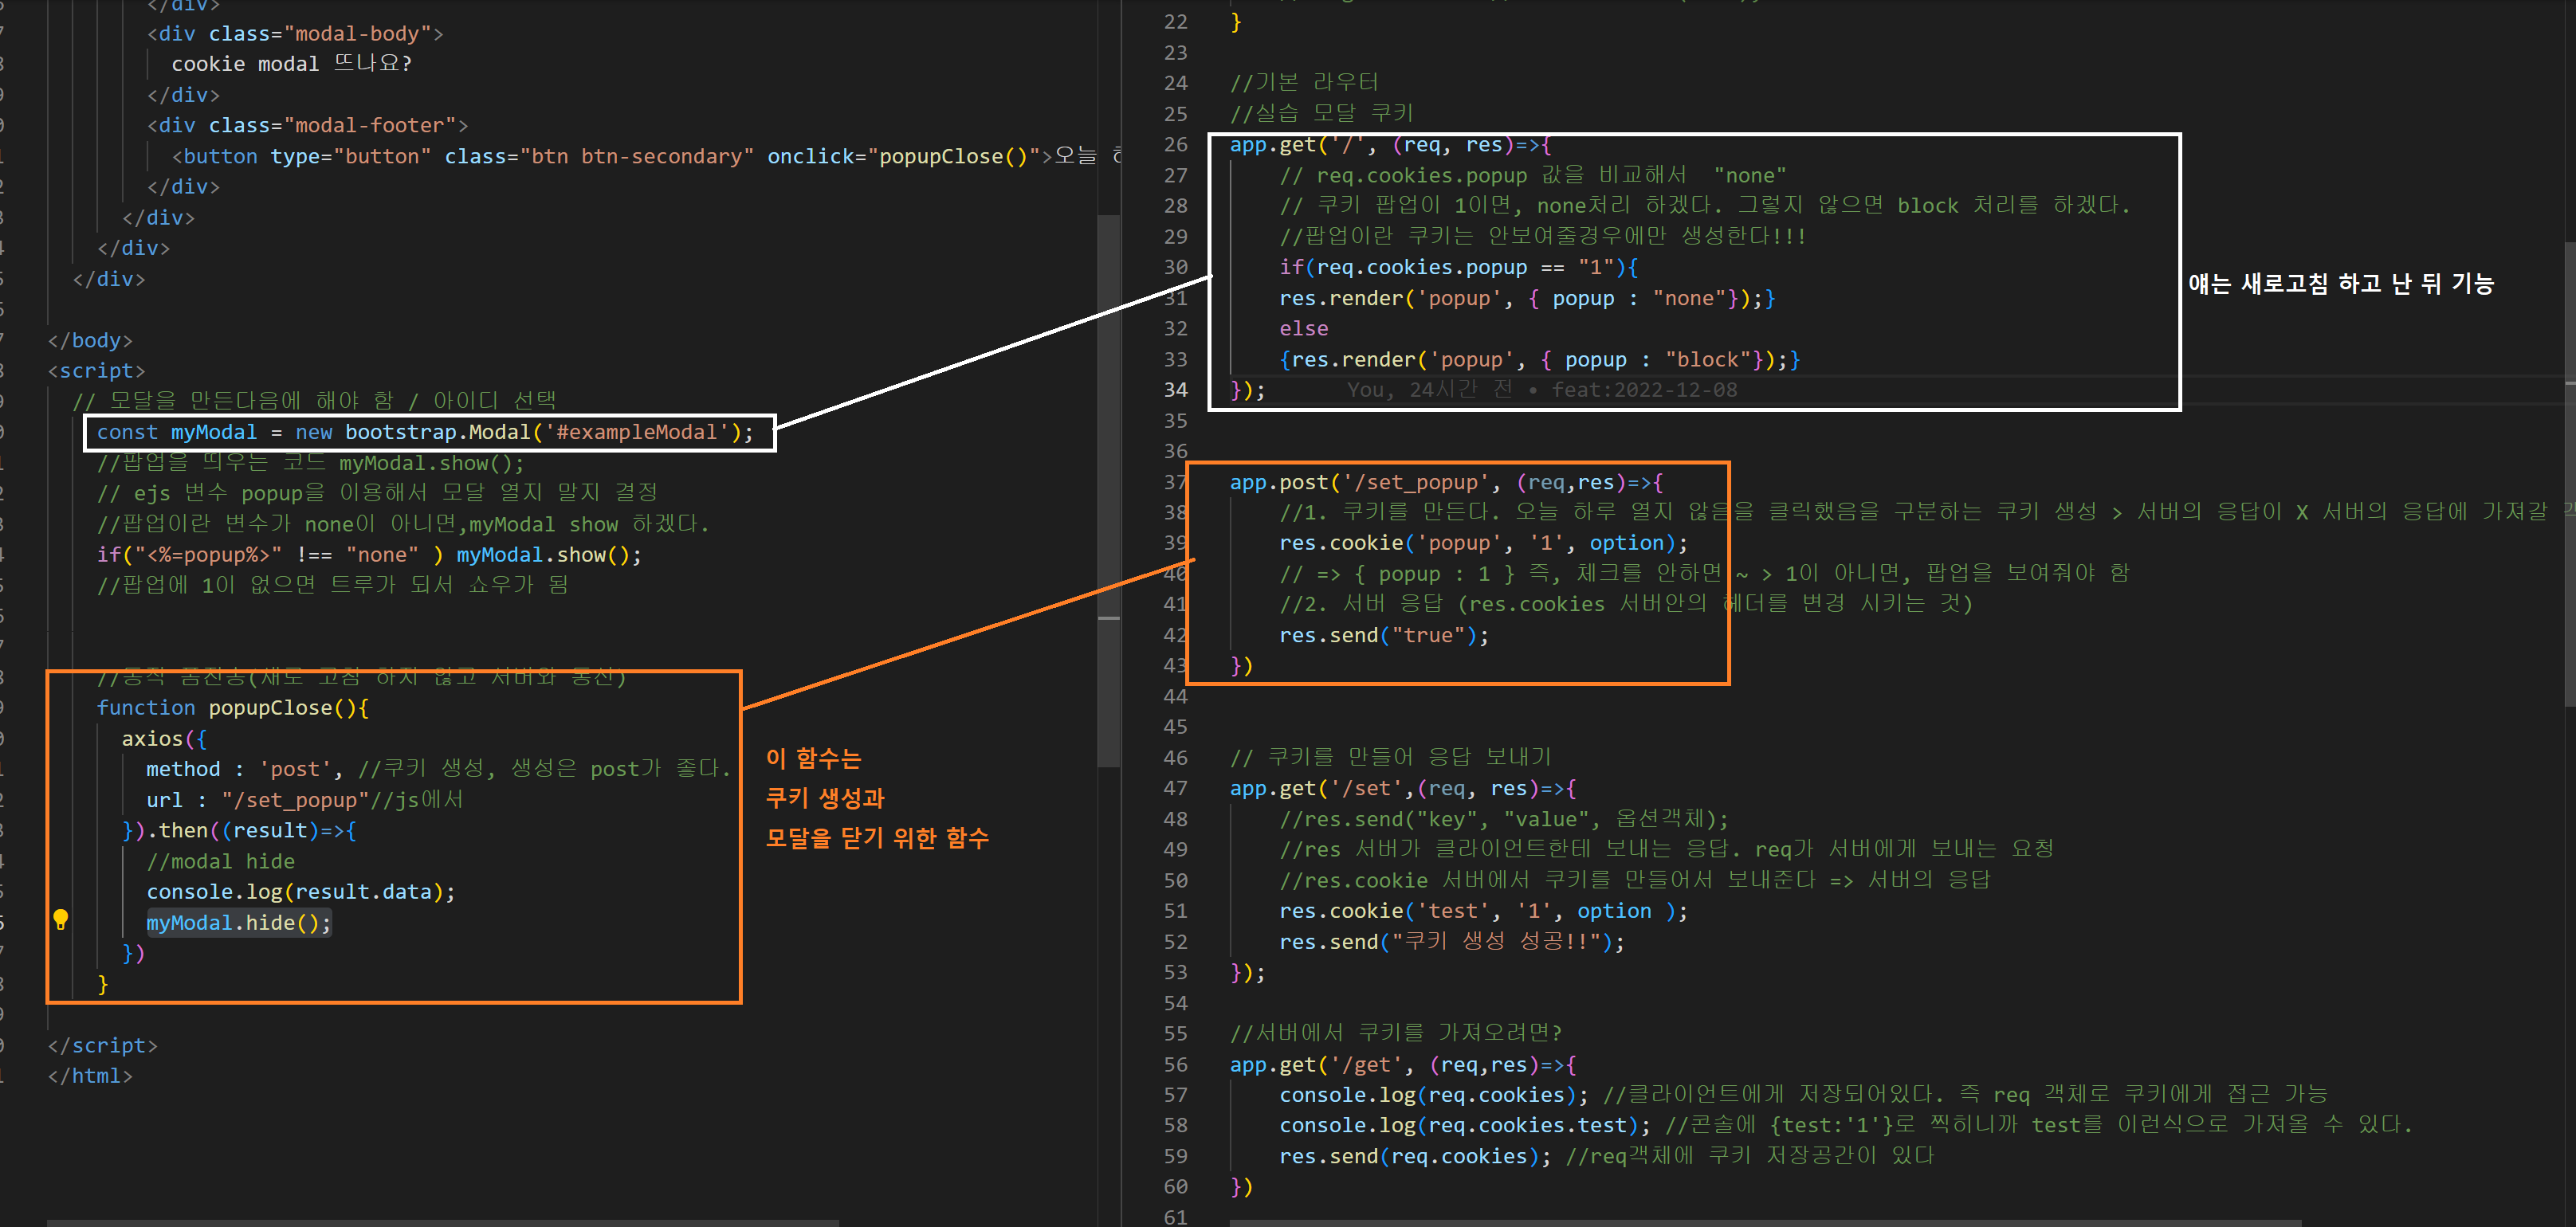Click the opening <script> tag
This screenshot has height=1227, width=2576.
click(x=96, y=370)
